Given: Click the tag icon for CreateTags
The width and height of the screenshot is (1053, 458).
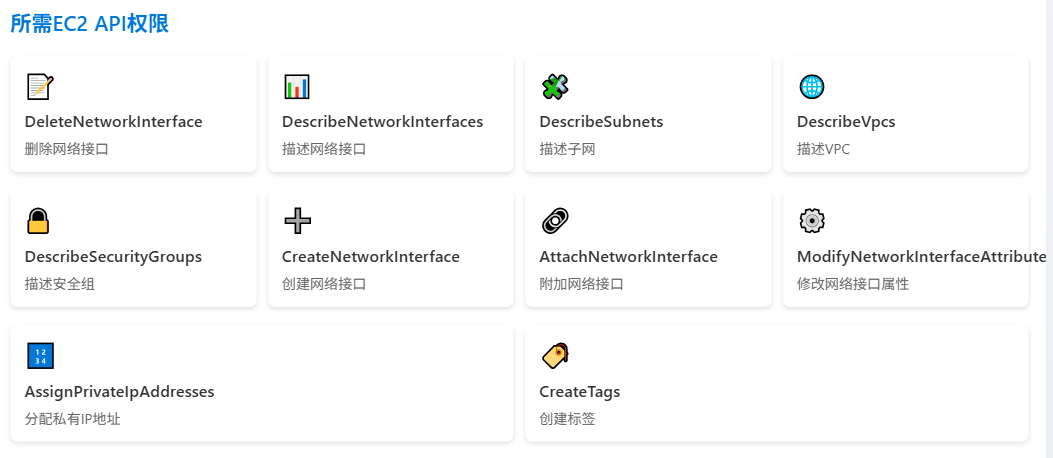Looking at the screenshot, I should click(555, 356).
